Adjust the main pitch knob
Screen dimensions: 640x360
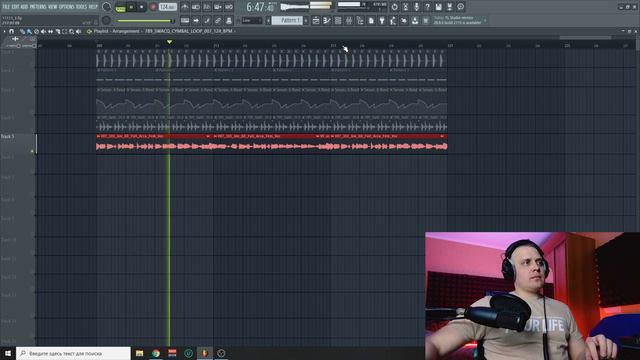click(x=107, y=20)
